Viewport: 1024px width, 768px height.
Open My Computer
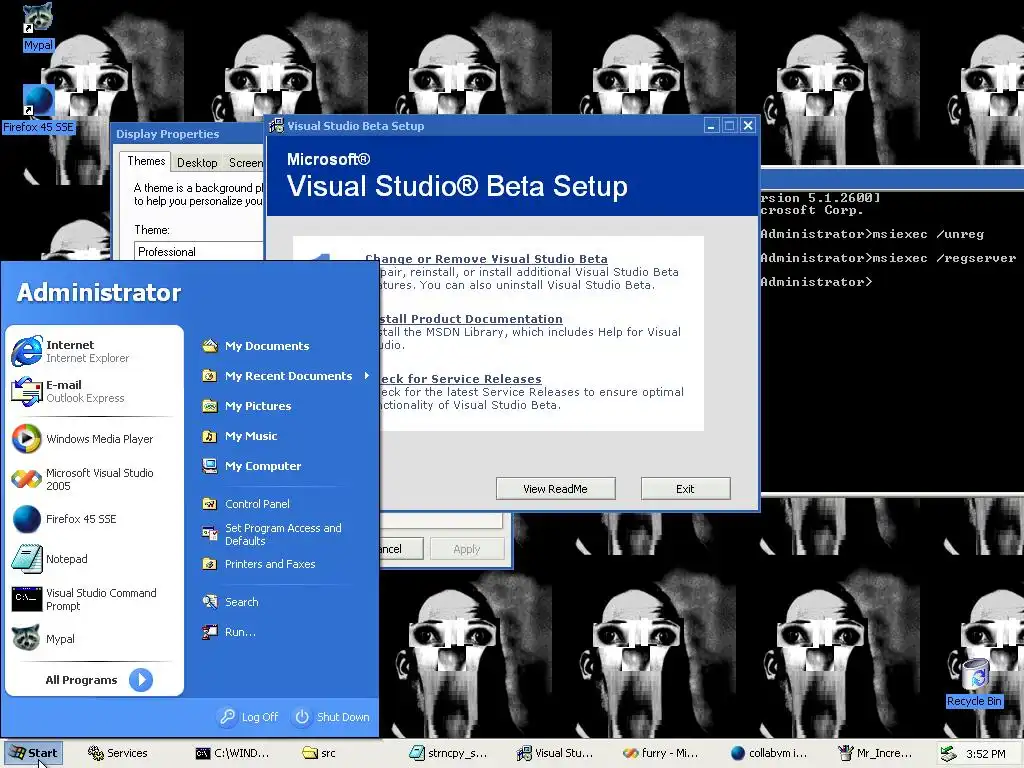[x=252, y=466]
